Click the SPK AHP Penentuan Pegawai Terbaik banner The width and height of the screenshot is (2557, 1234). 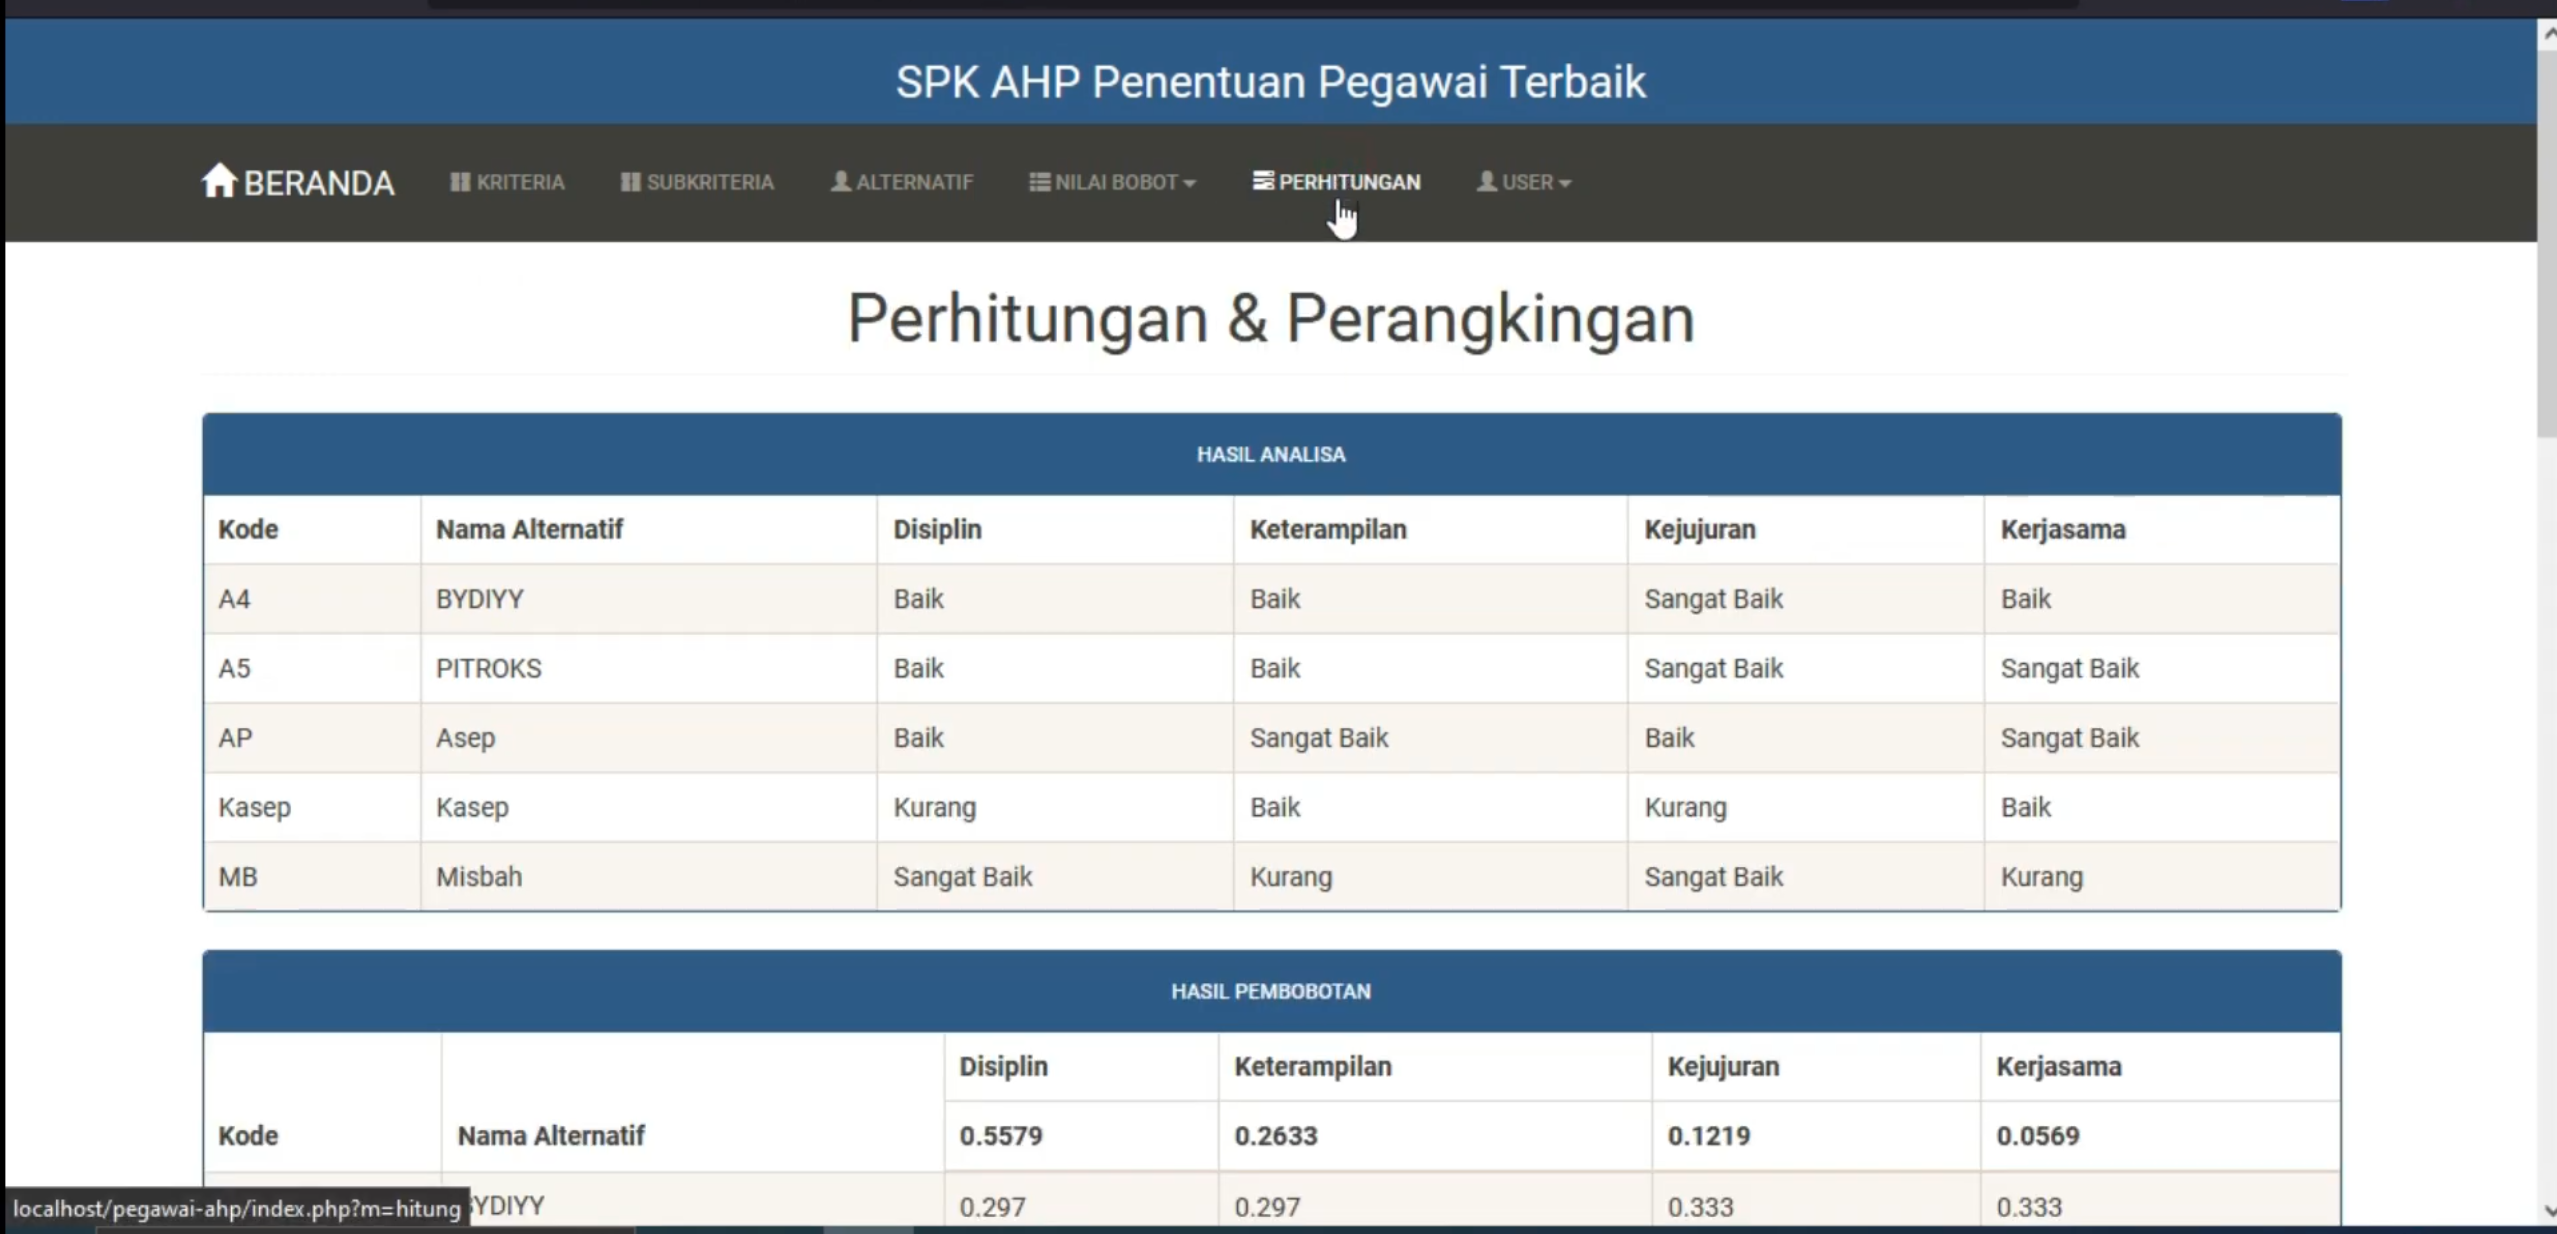coord(1271,81)
